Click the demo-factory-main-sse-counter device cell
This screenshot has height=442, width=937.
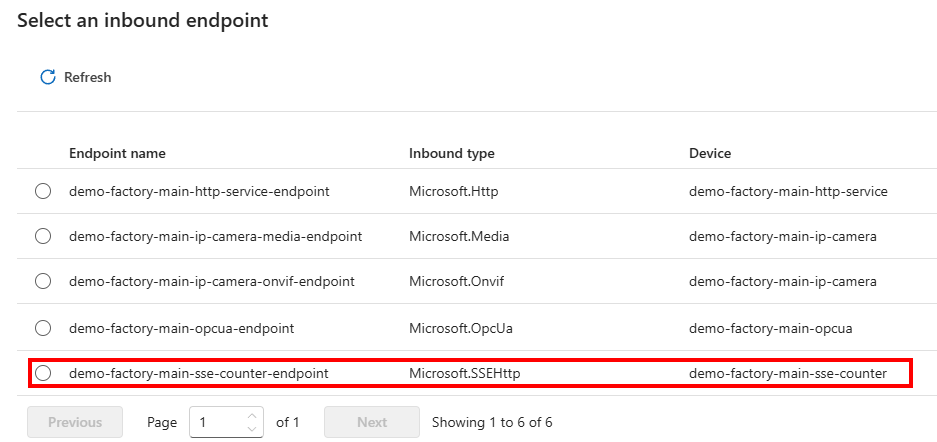point(787,373)
